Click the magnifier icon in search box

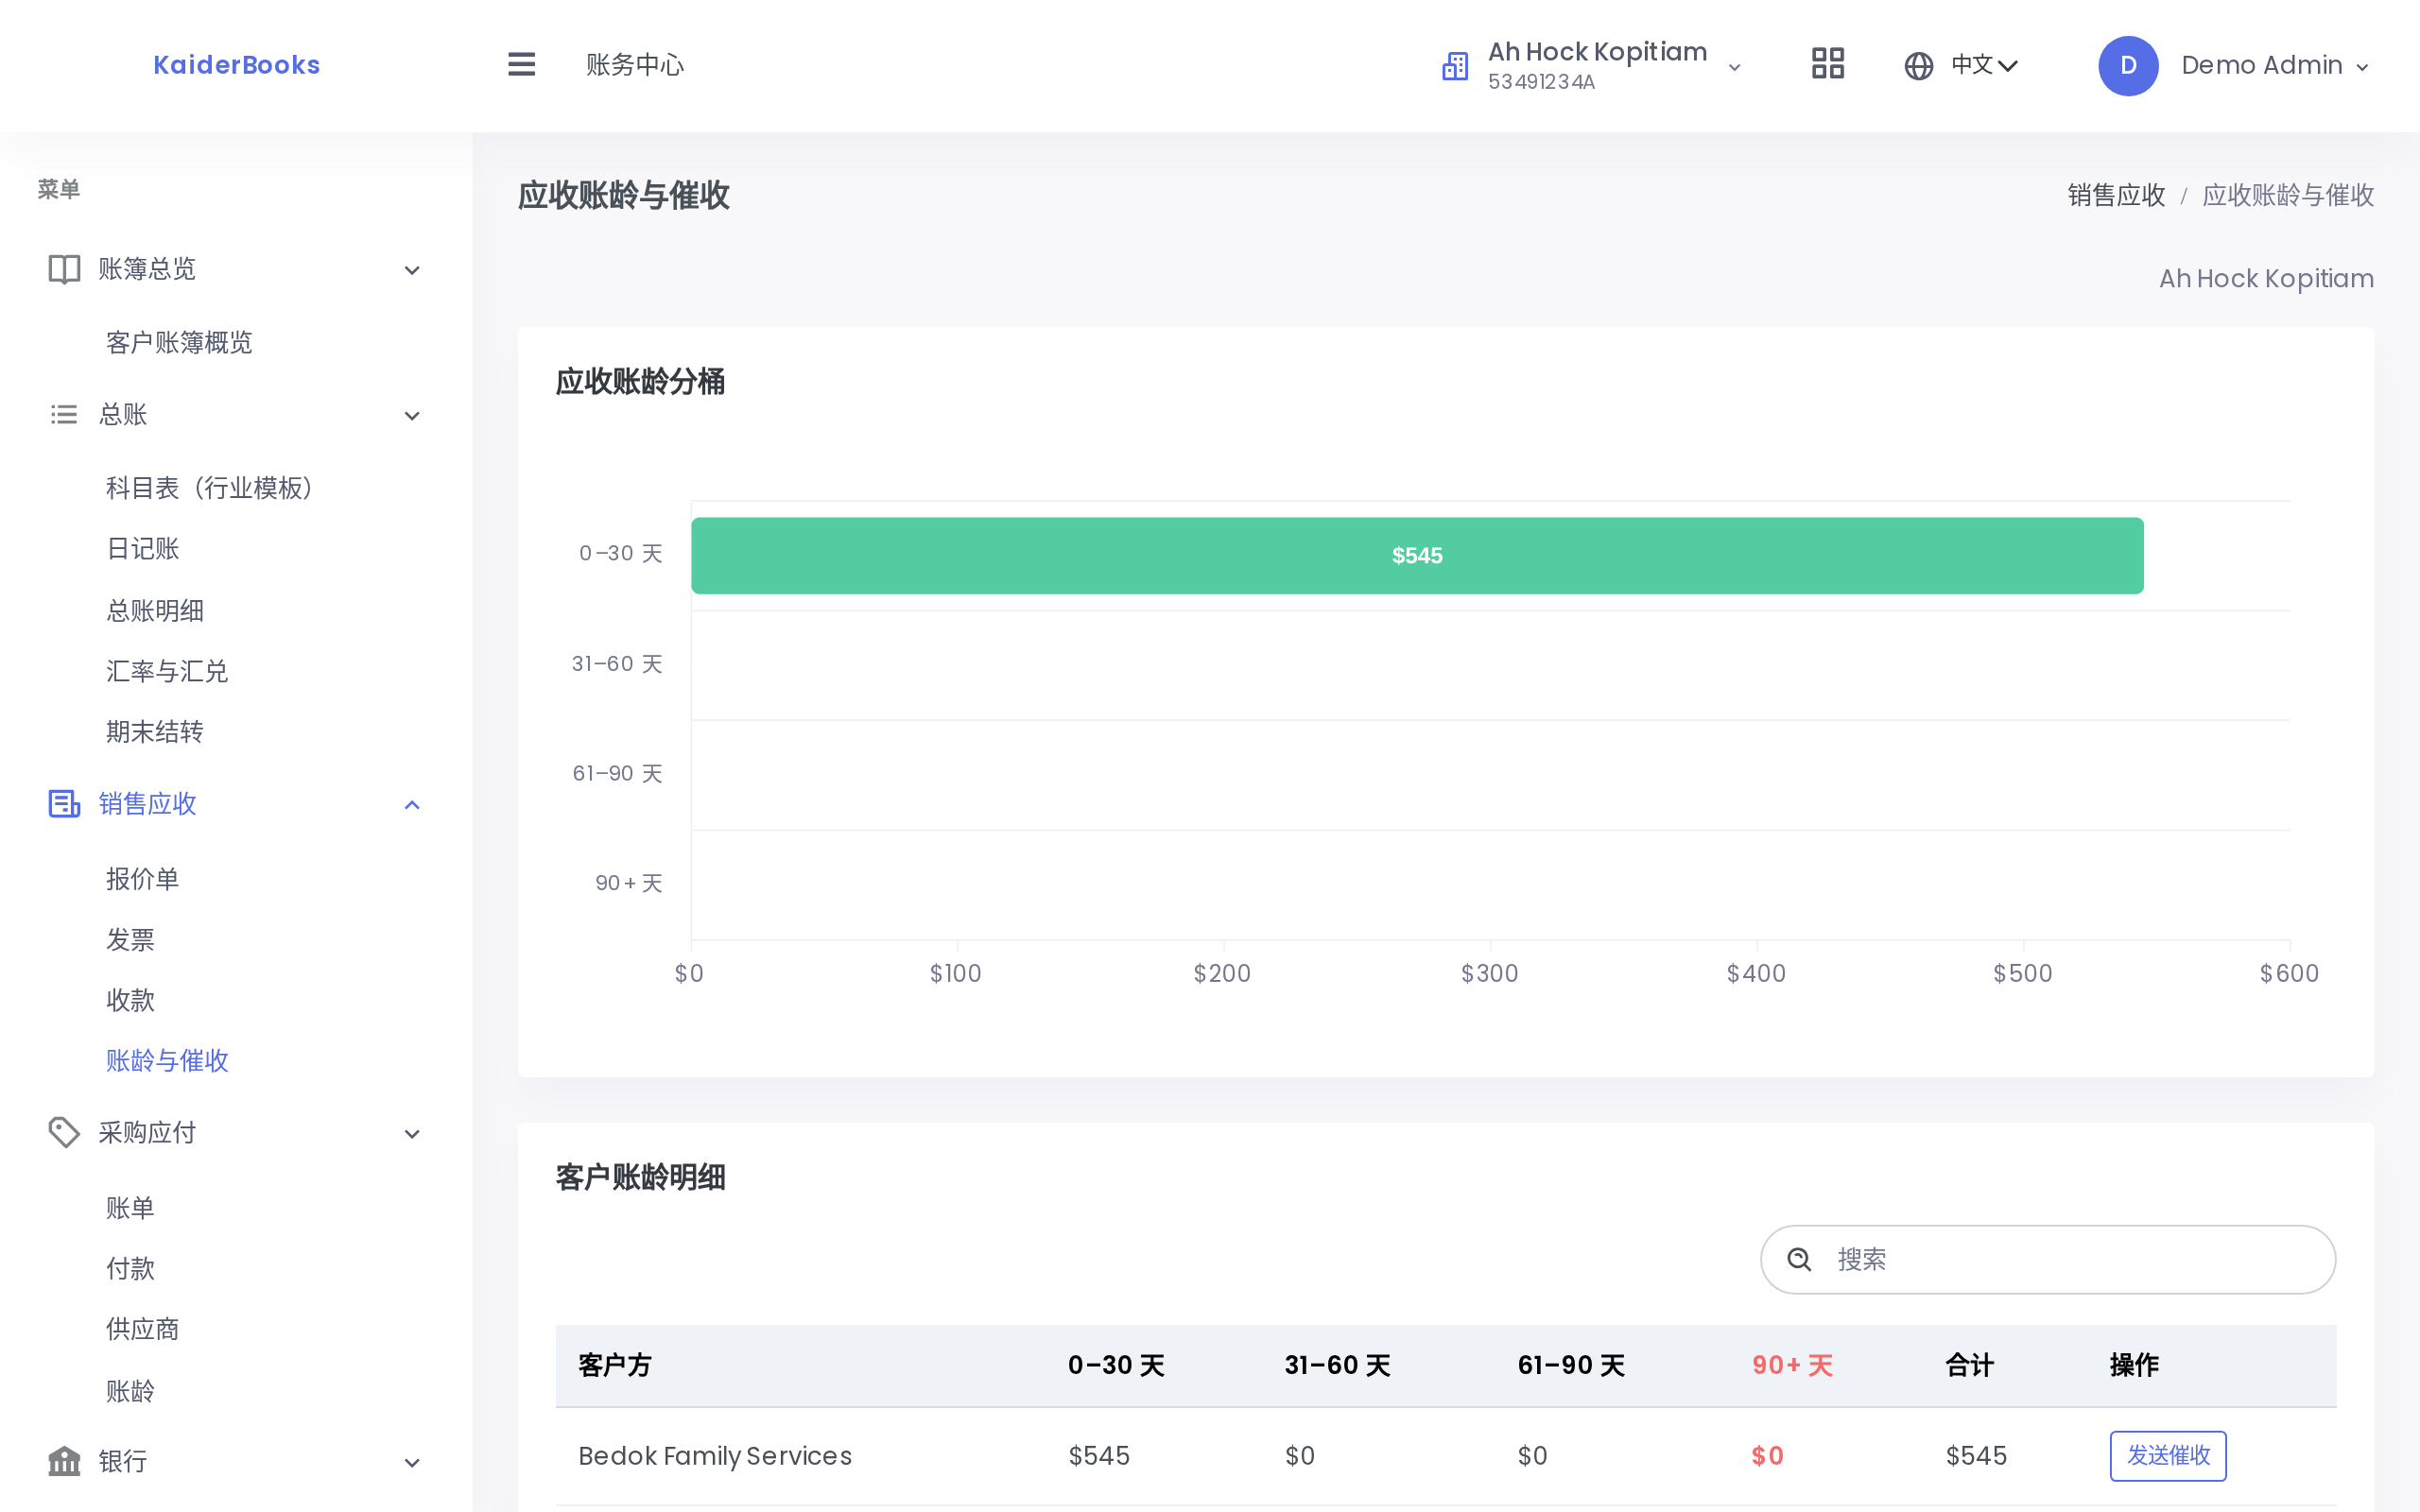(1799, 1260)
